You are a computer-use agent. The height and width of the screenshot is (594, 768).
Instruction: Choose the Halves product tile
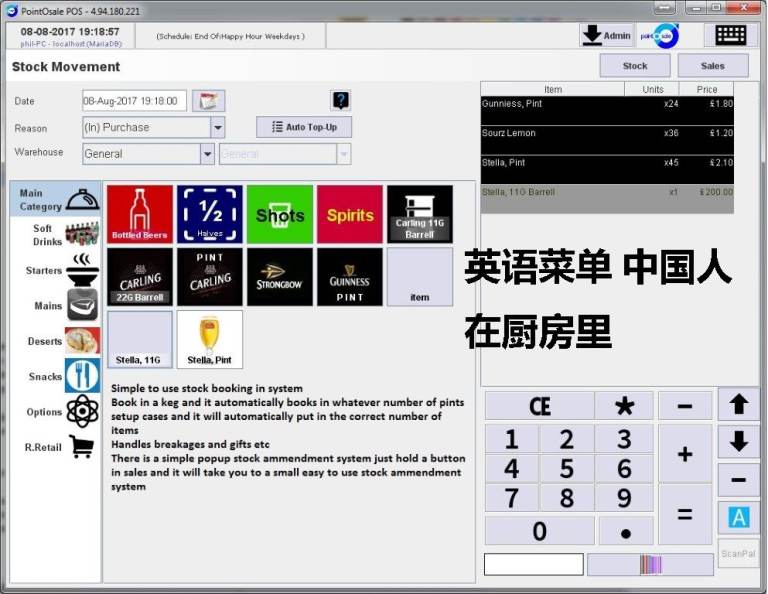(x=210, y=214)
